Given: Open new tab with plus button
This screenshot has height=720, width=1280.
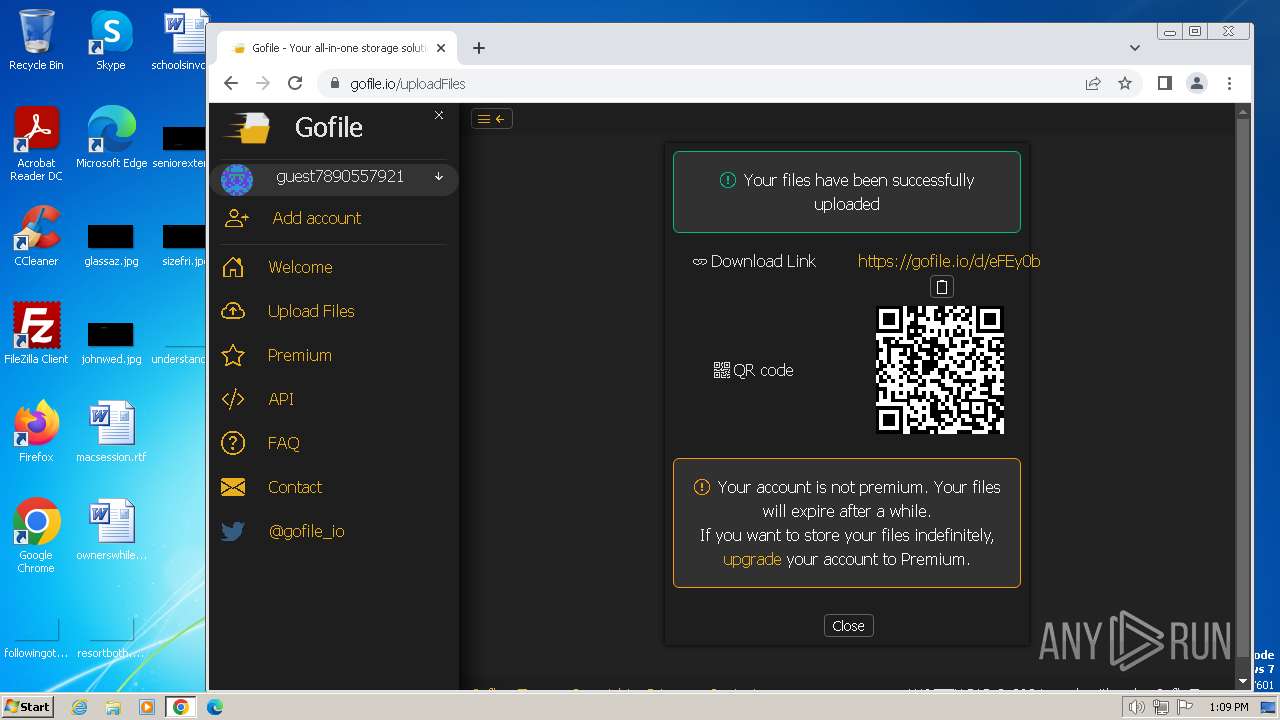Looking at the screenshot, I should [x=479, y=48].
